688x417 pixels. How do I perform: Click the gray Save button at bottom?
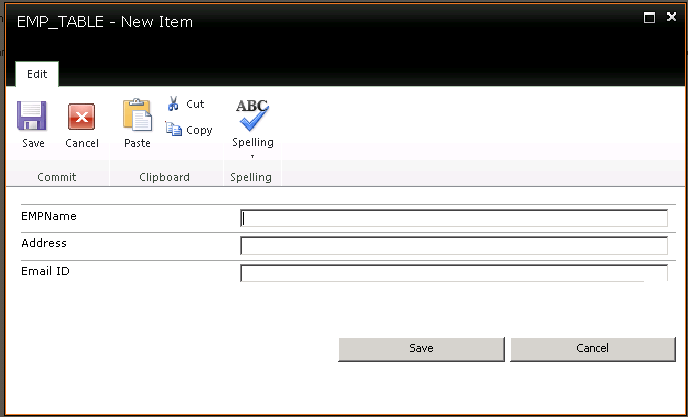coord(421,349)
